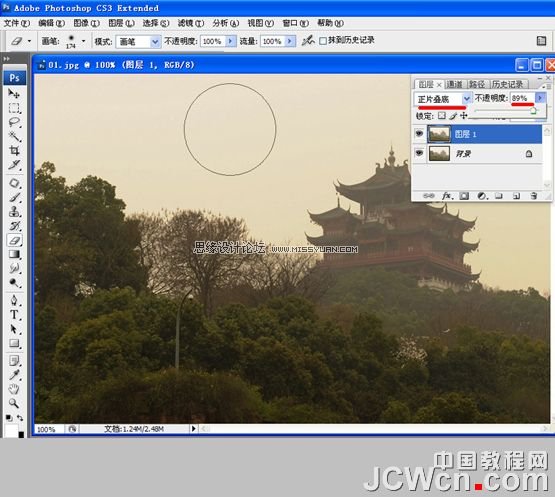This screenshot has width=555, height=497.
Task: Select the Slice tool
Action: 14,165
